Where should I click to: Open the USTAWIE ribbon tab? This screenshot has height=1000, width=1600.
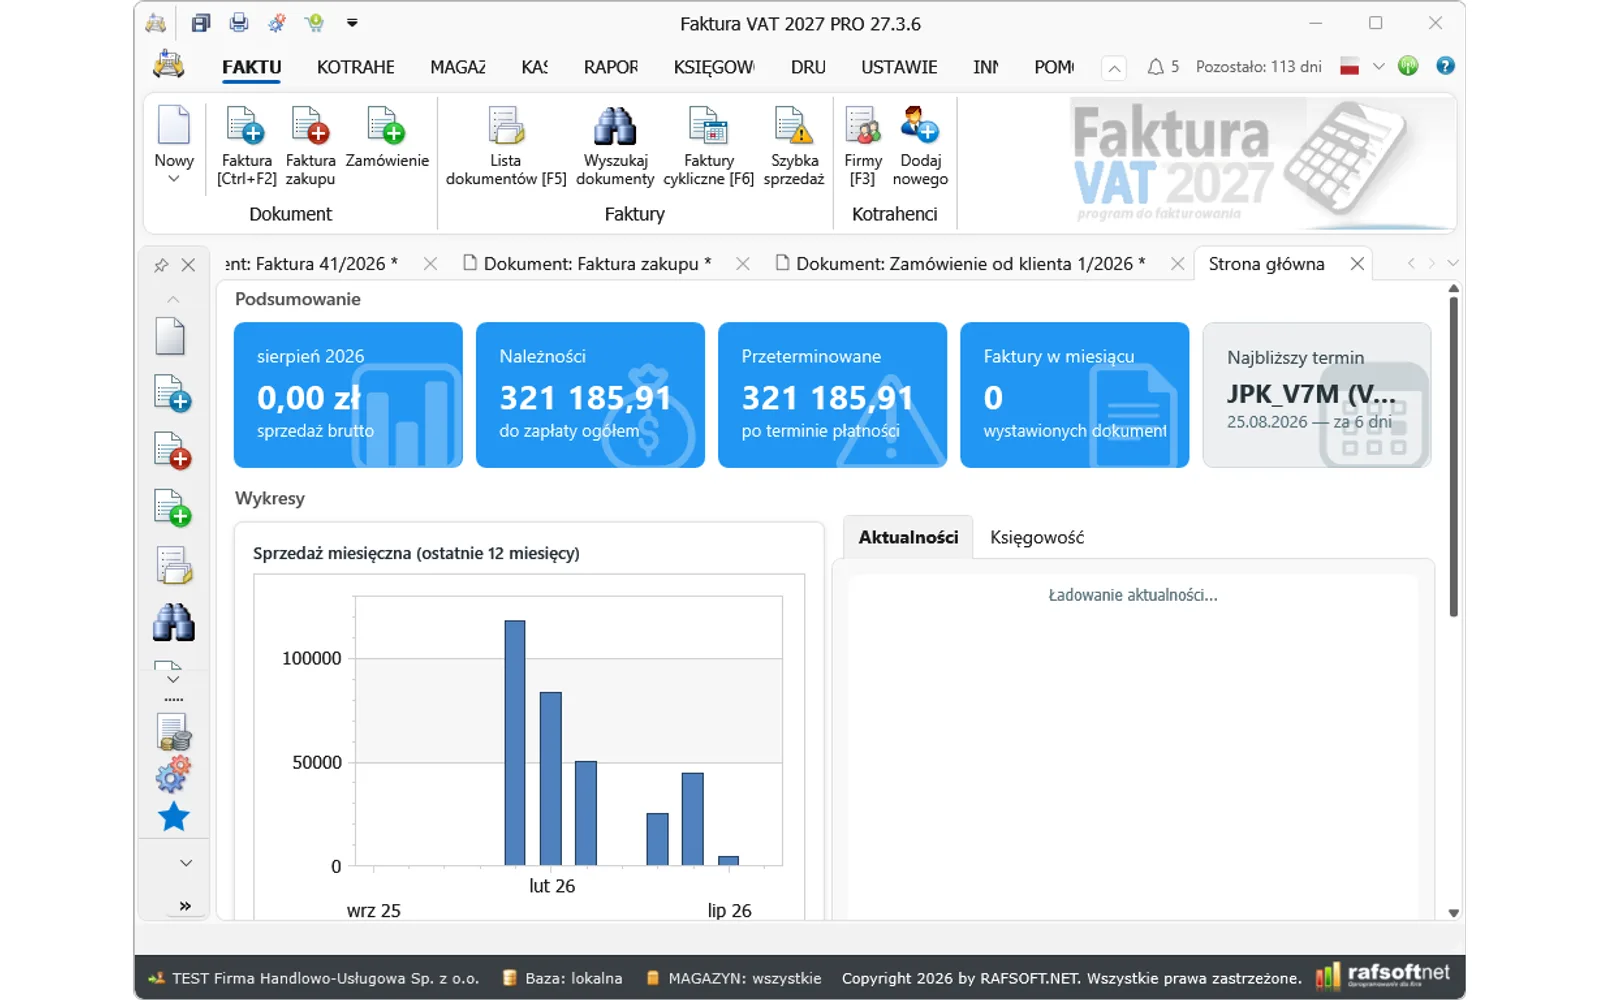click(899, 67)
